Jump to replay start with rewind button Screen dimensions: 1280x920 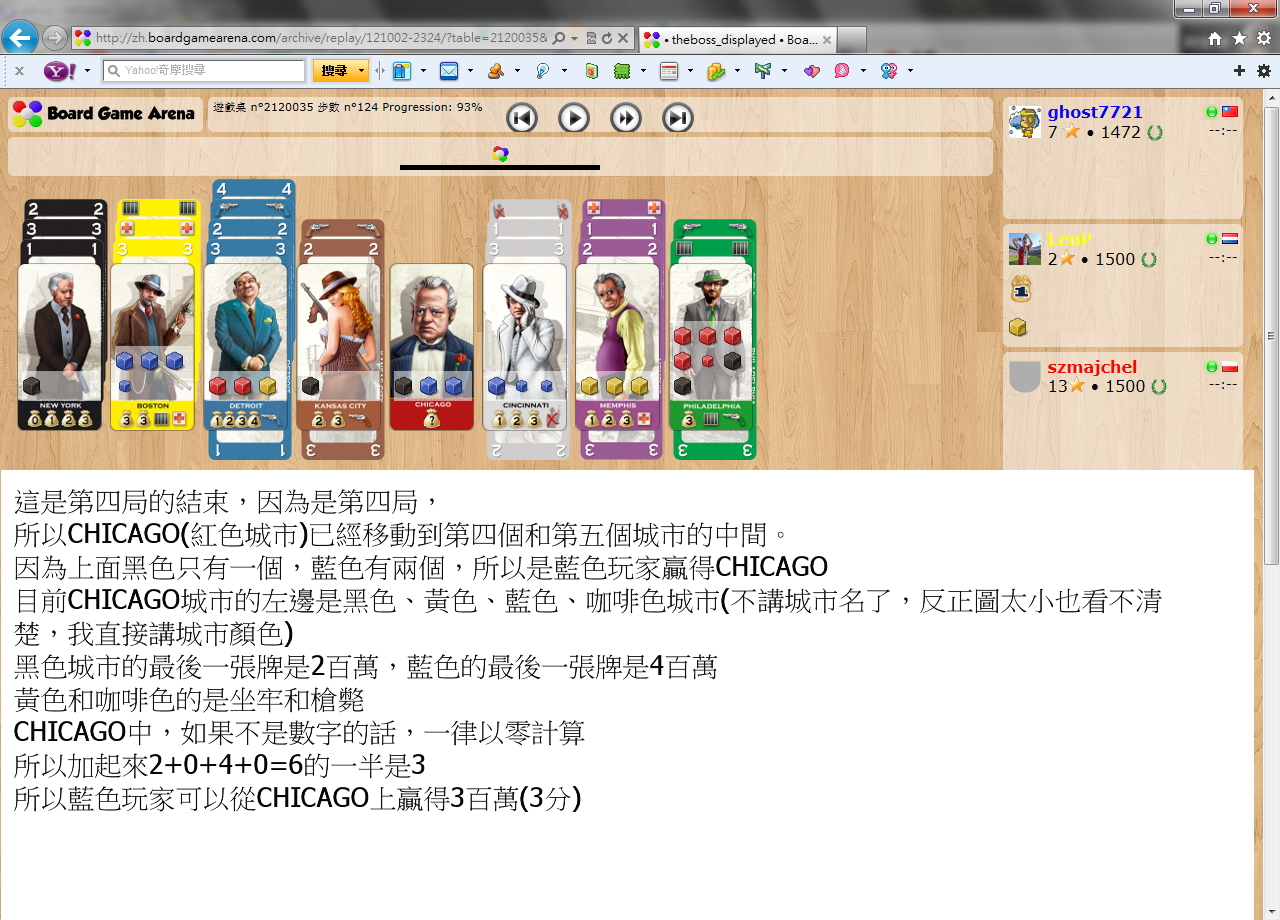point(522,118)
